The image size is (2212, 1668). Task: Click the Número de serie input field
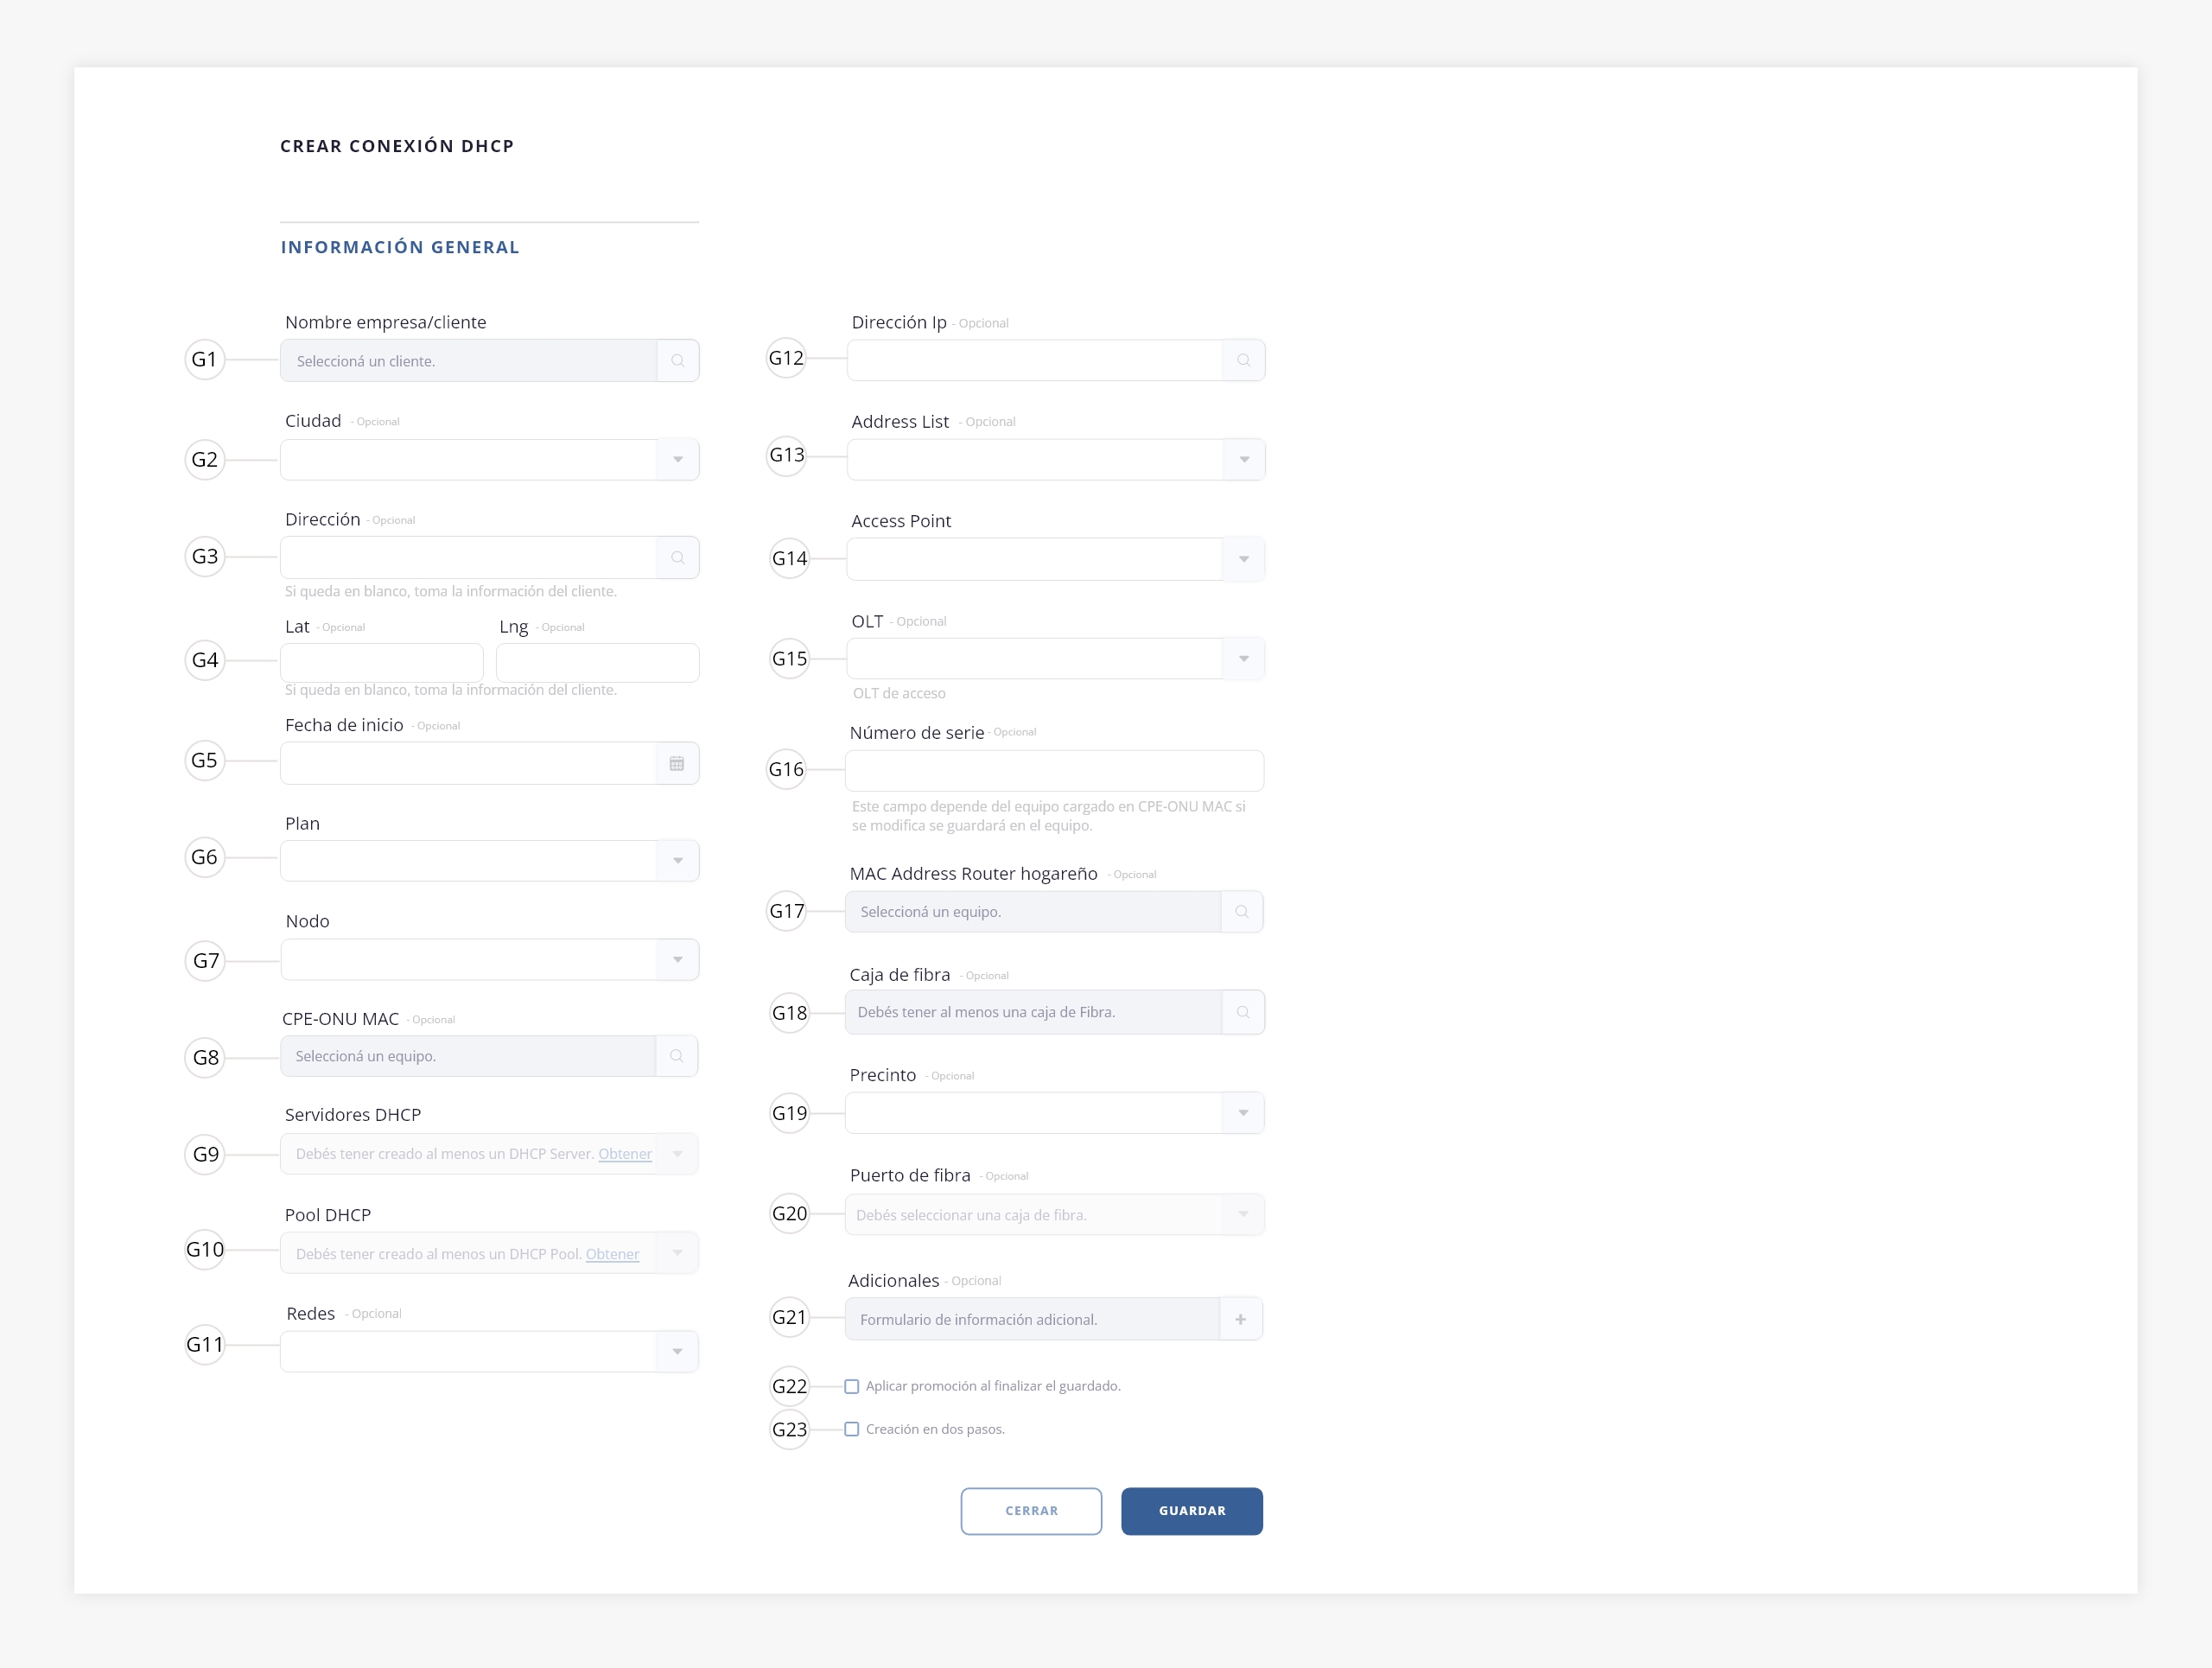[x=1053, y=771]
